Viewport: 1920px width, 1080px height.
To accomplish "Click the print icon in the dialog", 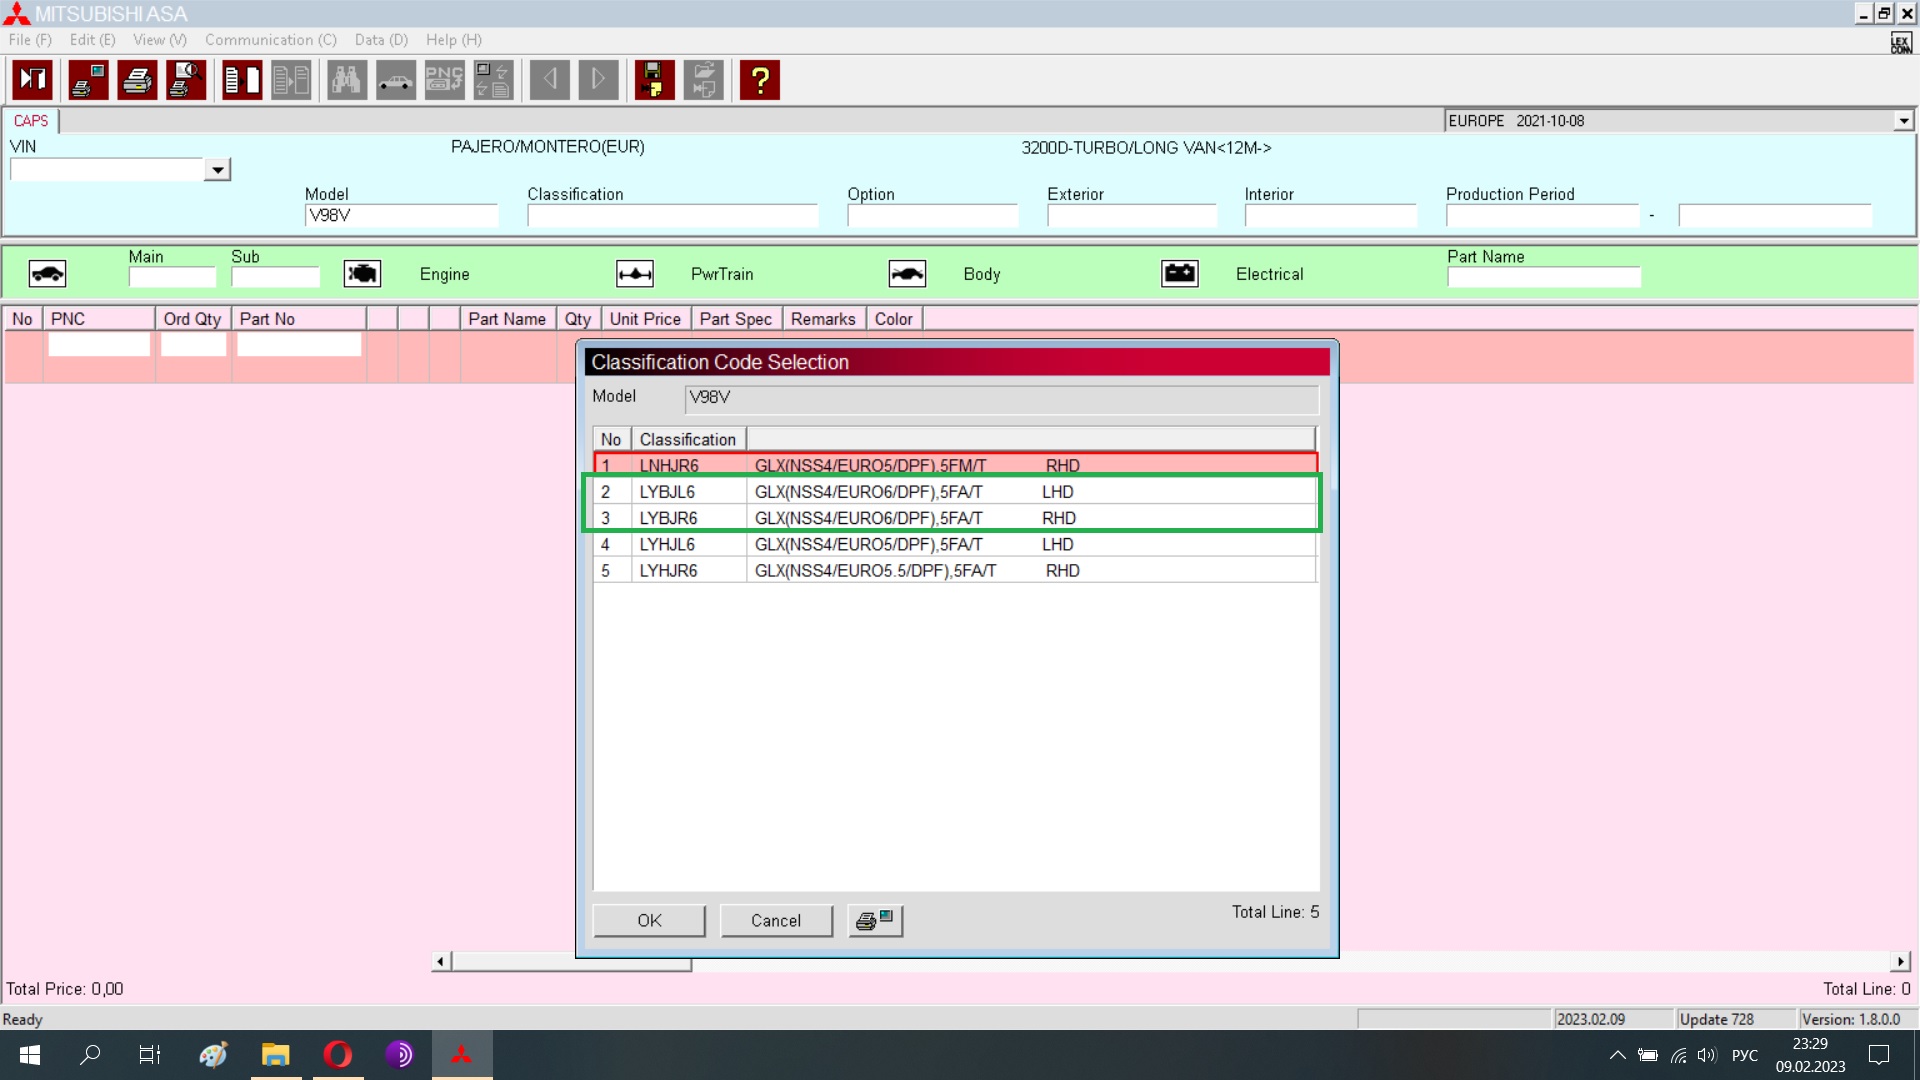I will pyautogui.click(x=875, y=920).
